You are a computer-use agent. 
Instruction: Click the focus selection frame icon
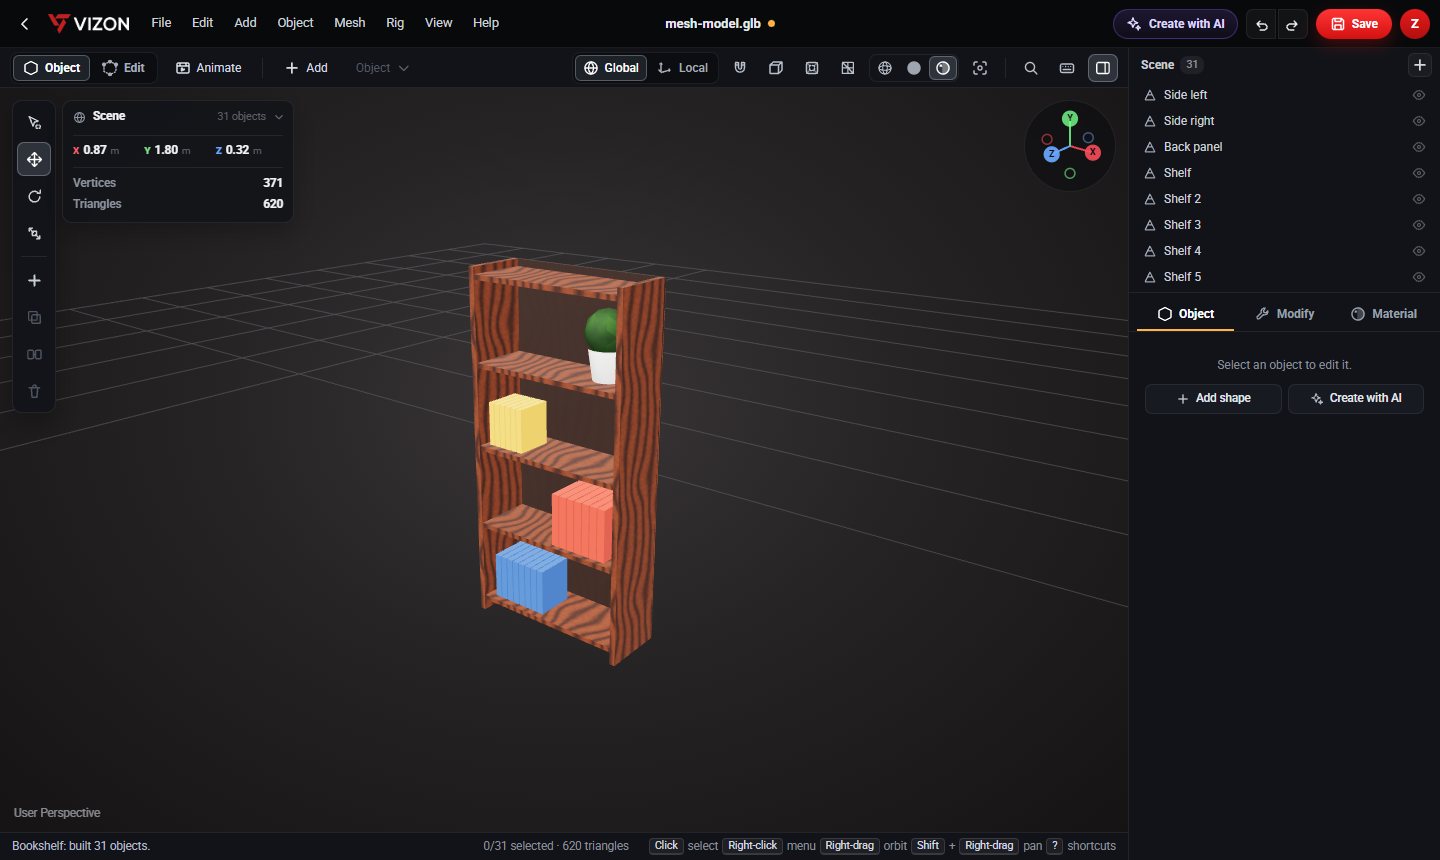point(980,68)
